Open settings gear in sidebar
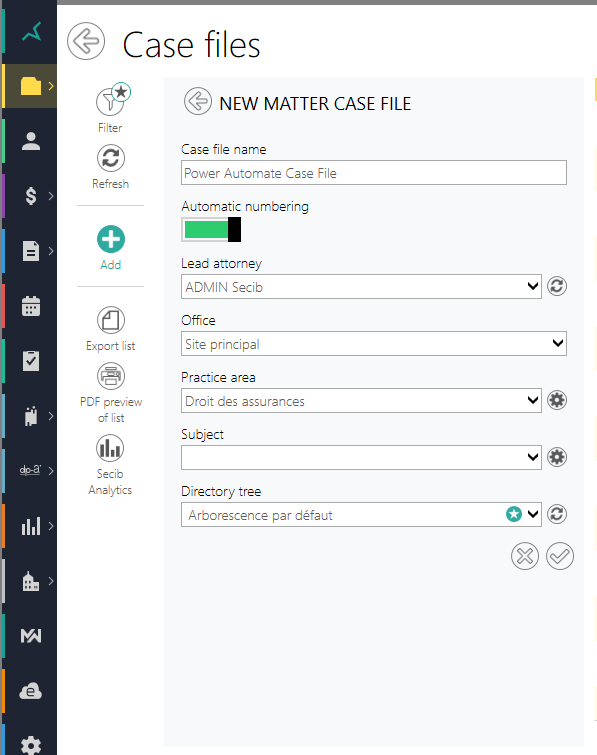The width and height of the screenshot is (597, 755). [x=31, y=745]
